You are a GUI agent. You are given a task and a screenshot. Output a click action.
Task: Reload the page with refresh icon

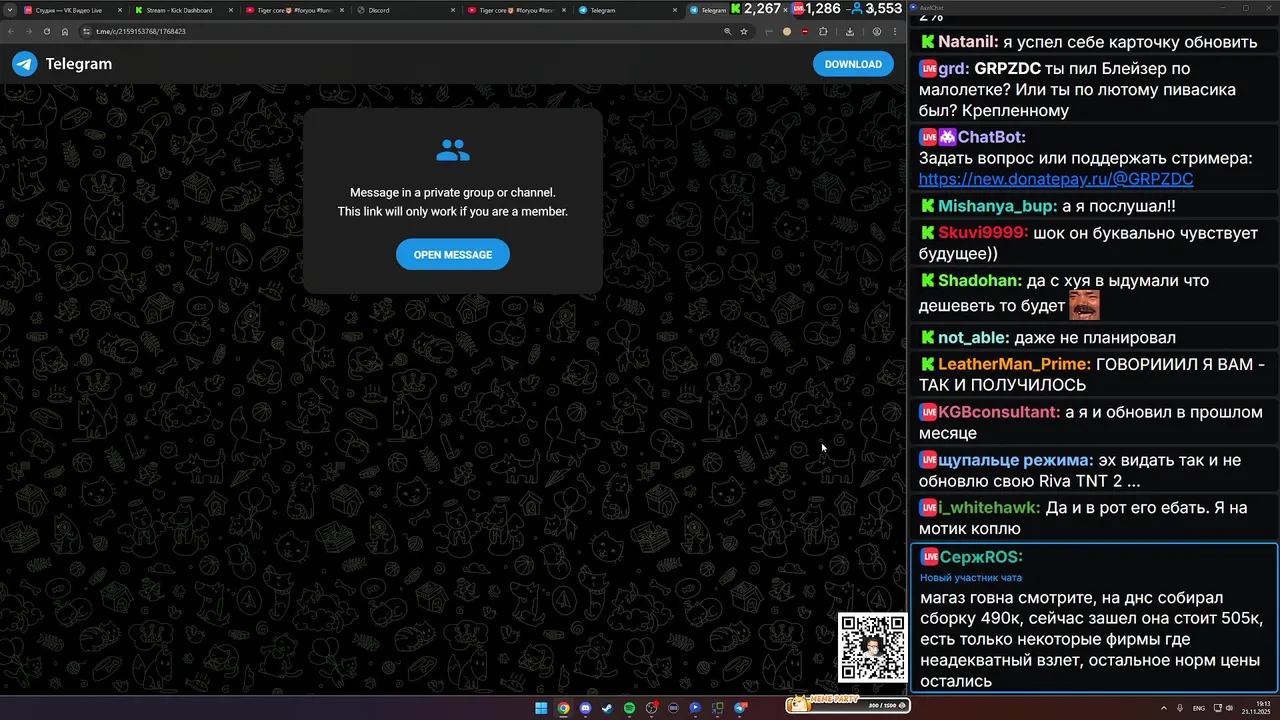coord(46,31)
